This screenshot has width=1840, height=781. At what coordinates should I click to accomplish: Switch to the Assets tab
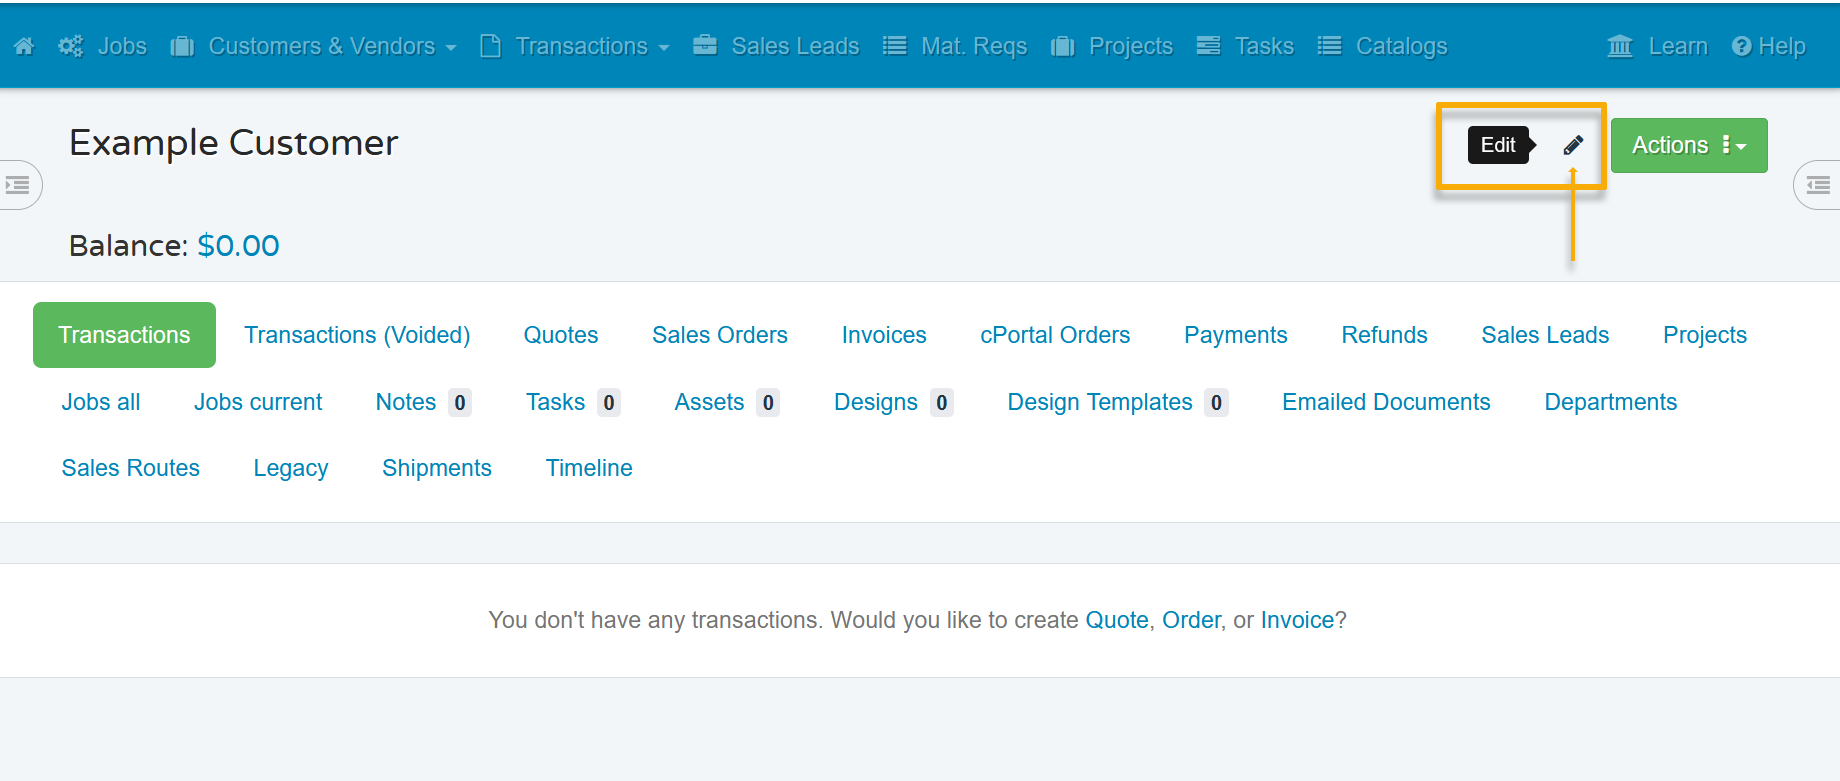pyautogui.click(x=727, y=402)
